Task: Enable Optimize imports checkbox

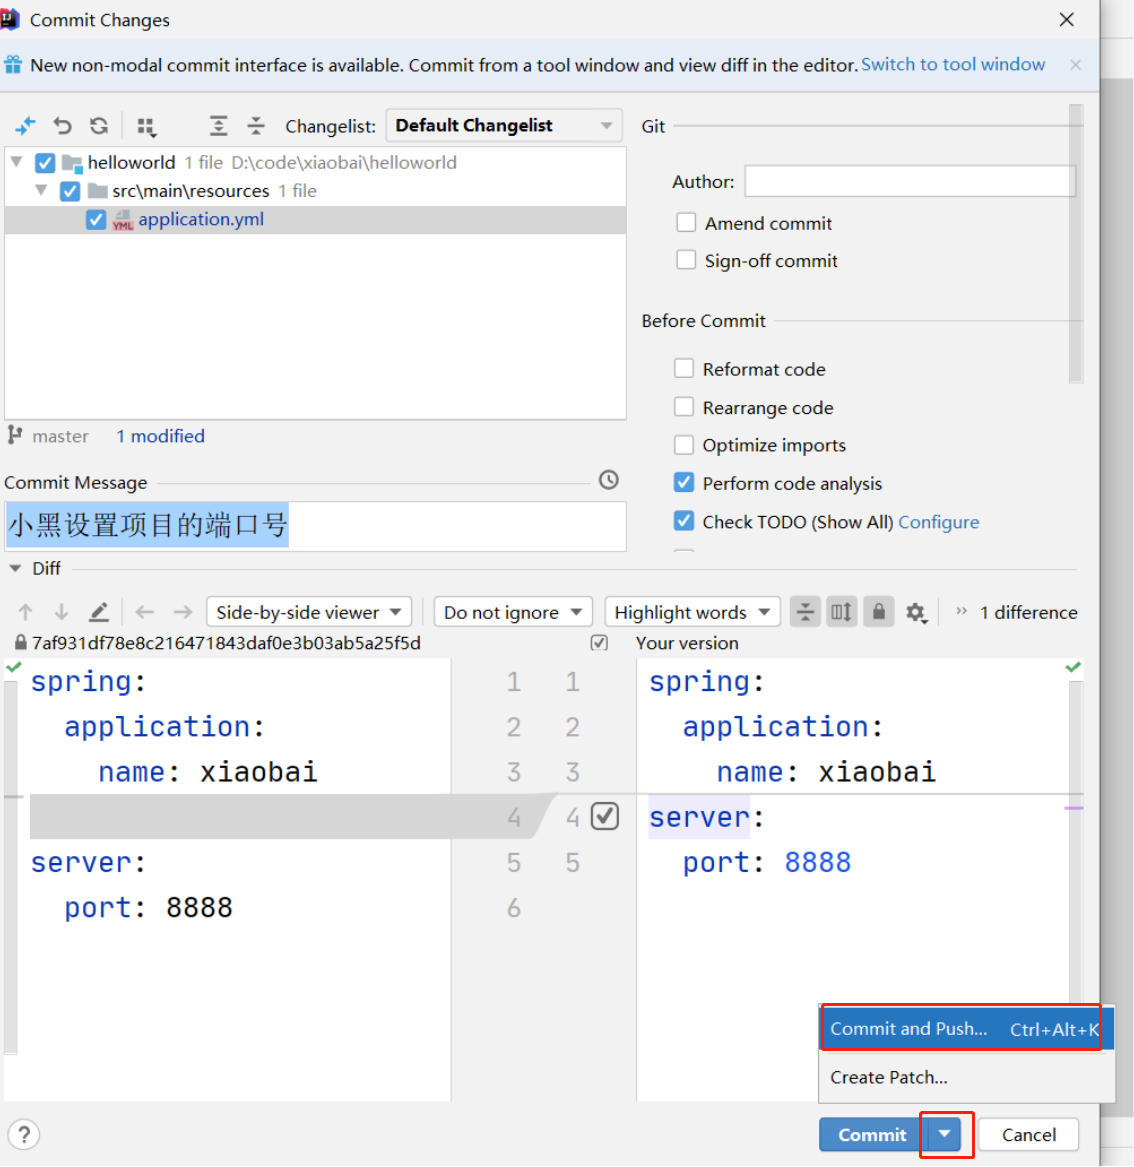Action: coord(684,444)
